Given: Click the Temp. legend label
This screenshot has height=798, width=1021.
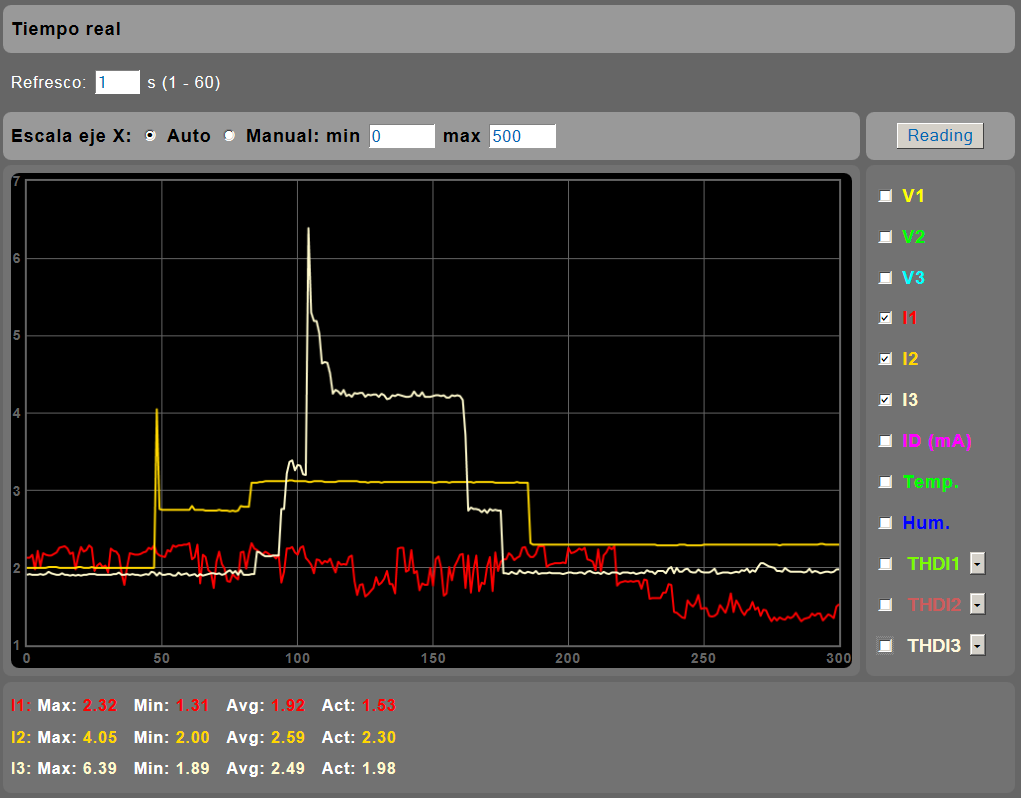Looking at the screenshot, I should pyautogui.click(x=930, y=482).
